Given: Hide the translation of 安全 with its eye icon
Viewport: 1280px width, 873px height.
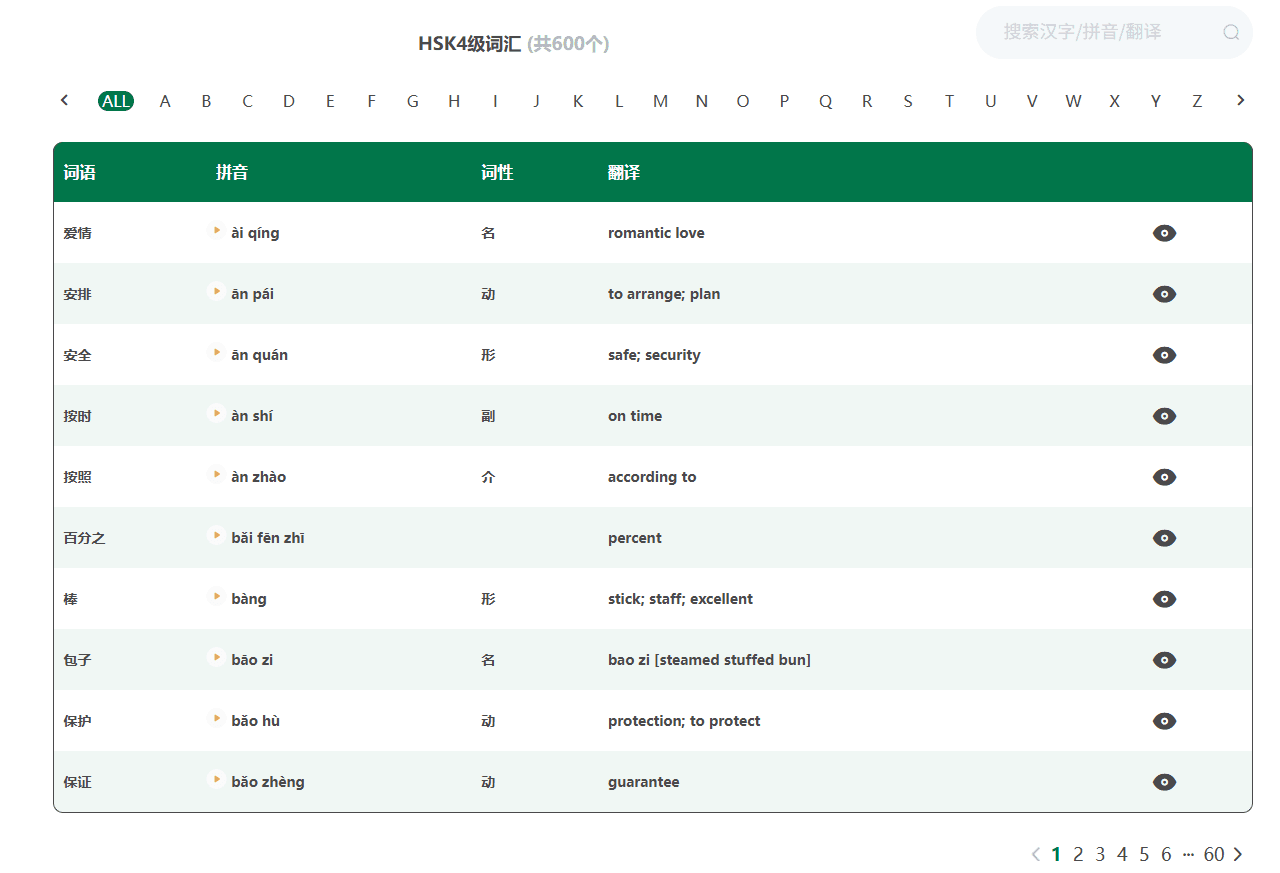Looking at the screenshot, I should [x=1164, y=355].
